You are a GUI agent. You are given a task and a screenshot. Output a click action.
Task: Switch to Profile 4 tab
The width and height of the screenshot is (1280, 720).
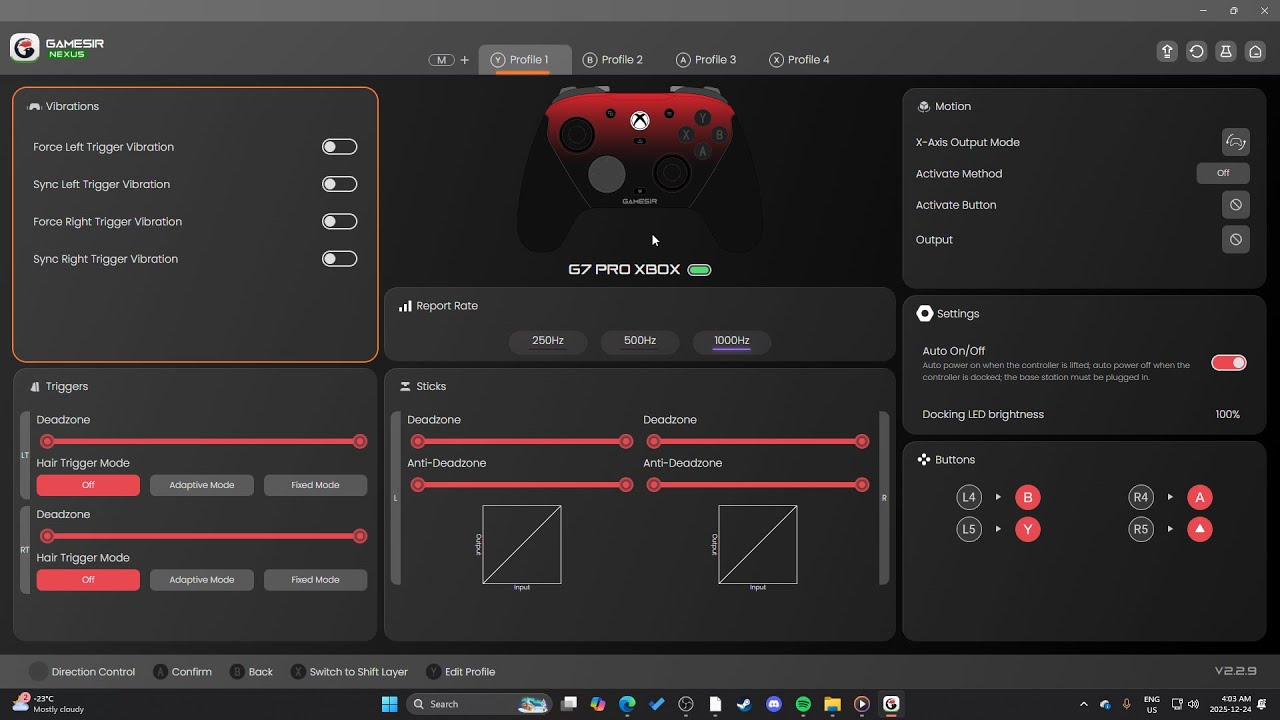click(x=799, y=60)
